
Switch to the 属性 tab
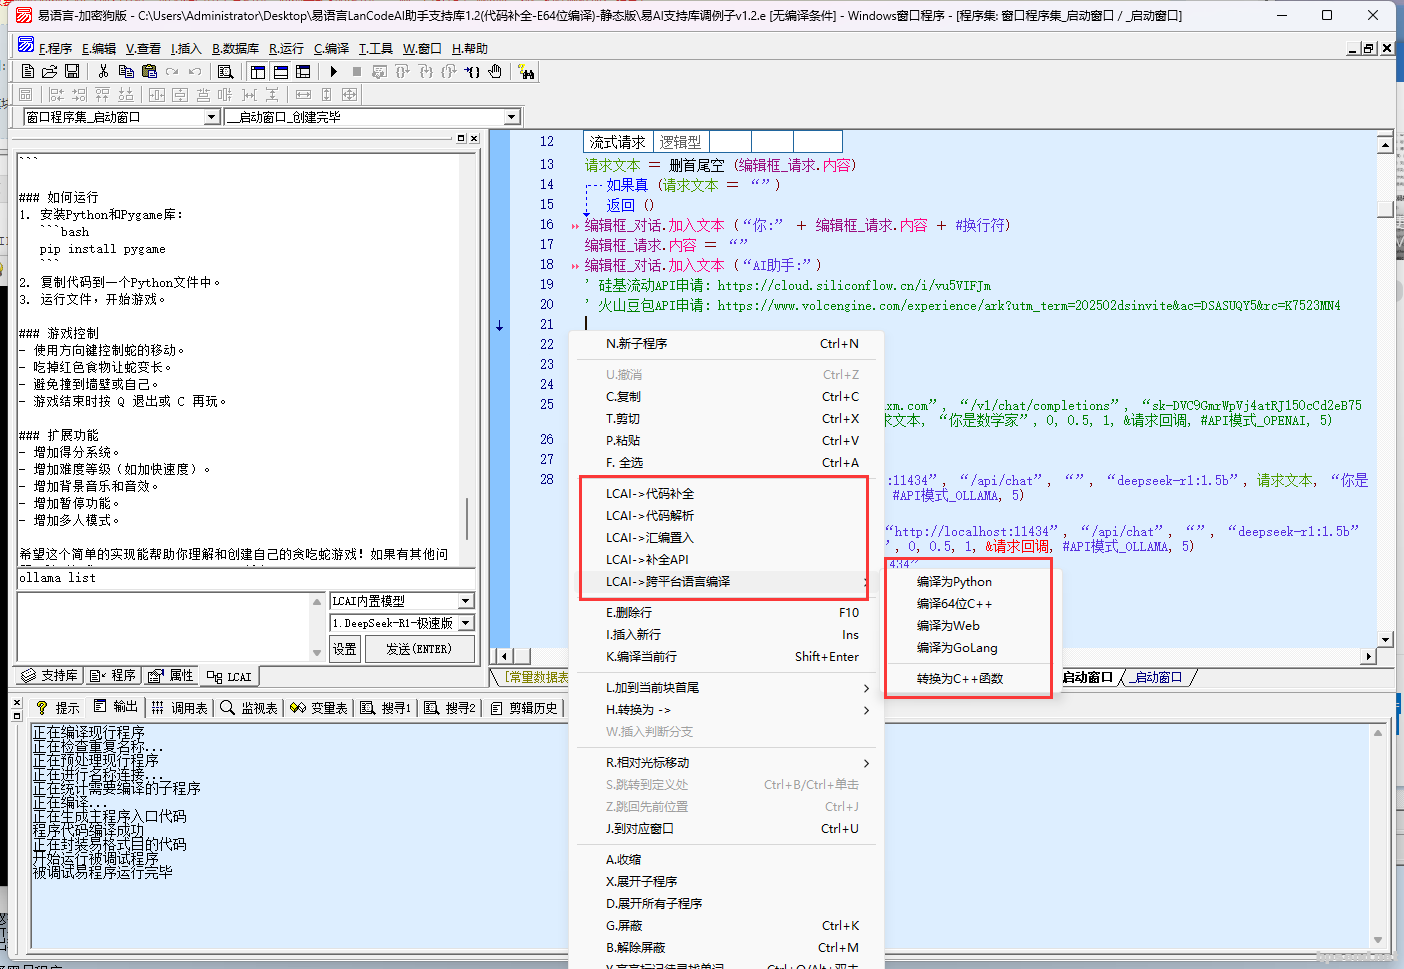171,676
